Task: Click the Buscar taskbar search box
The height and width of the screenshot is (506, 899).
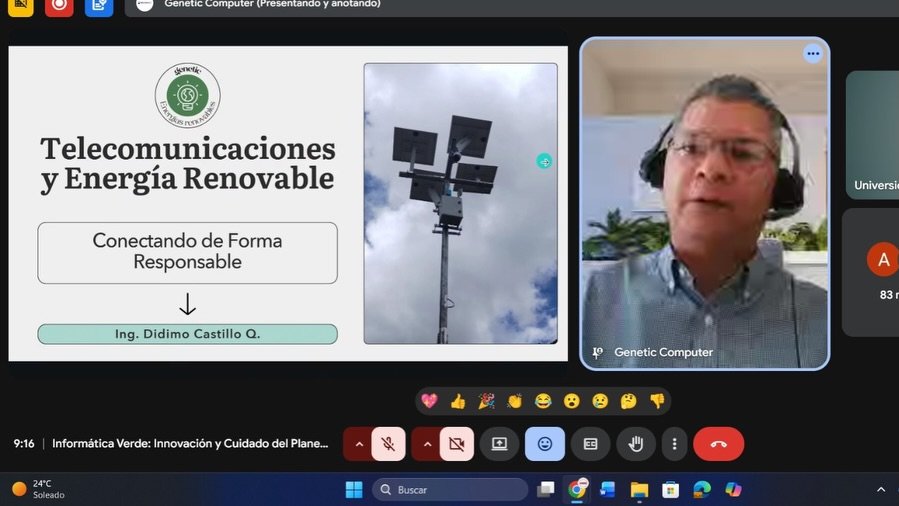Action: pos(450,489)
